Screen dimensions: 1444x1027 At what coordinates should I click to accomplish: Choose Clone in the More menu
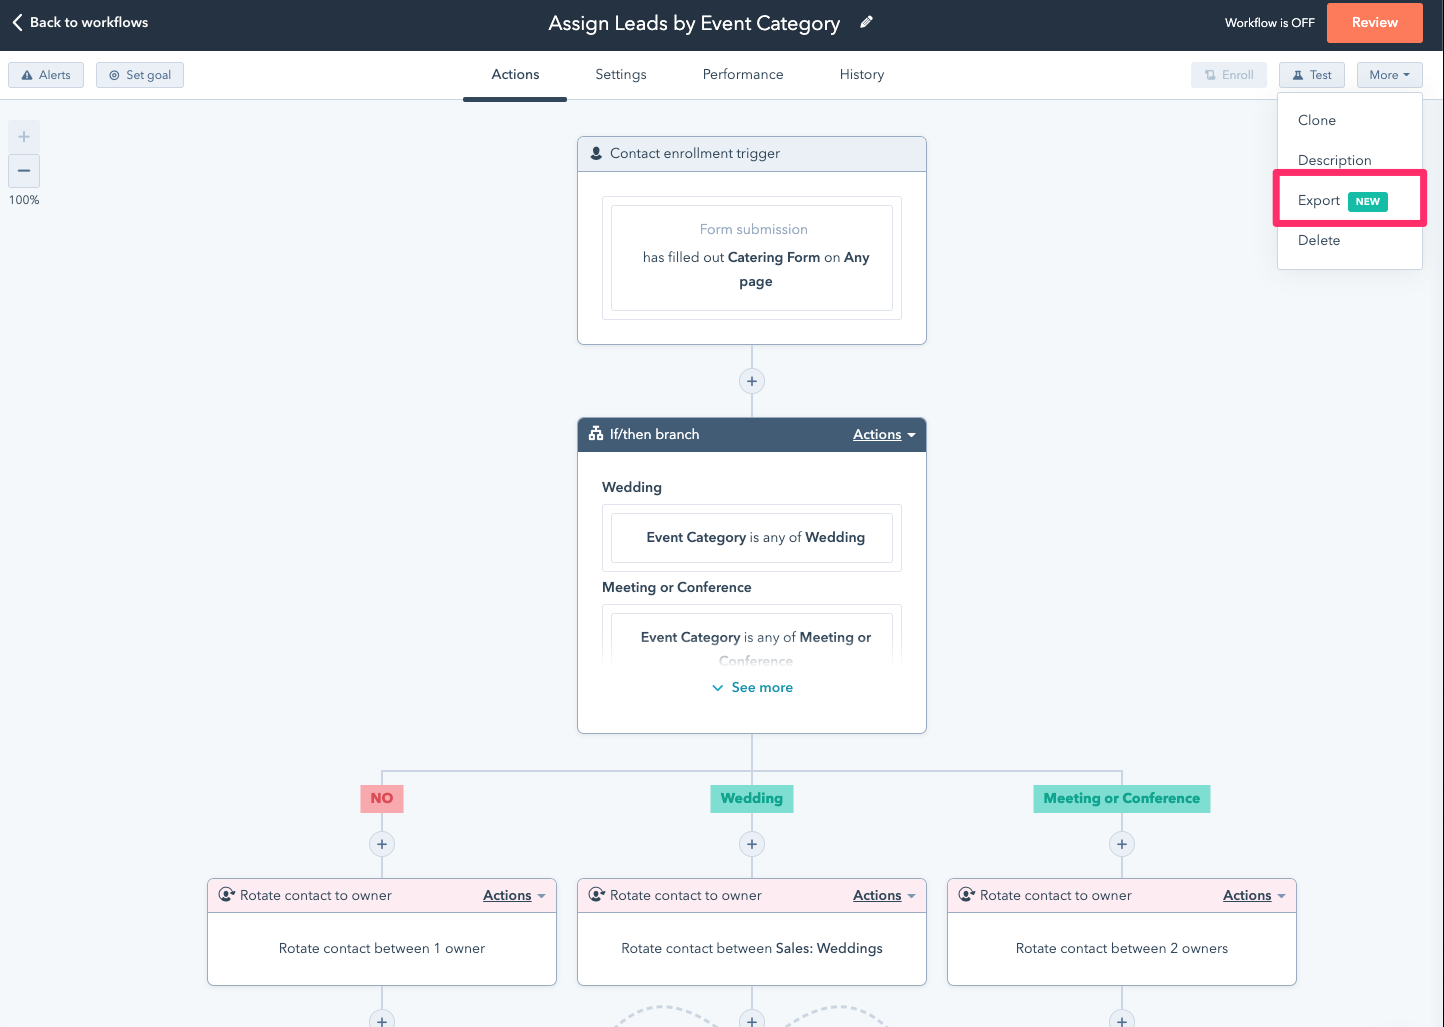click(1317, 120)
